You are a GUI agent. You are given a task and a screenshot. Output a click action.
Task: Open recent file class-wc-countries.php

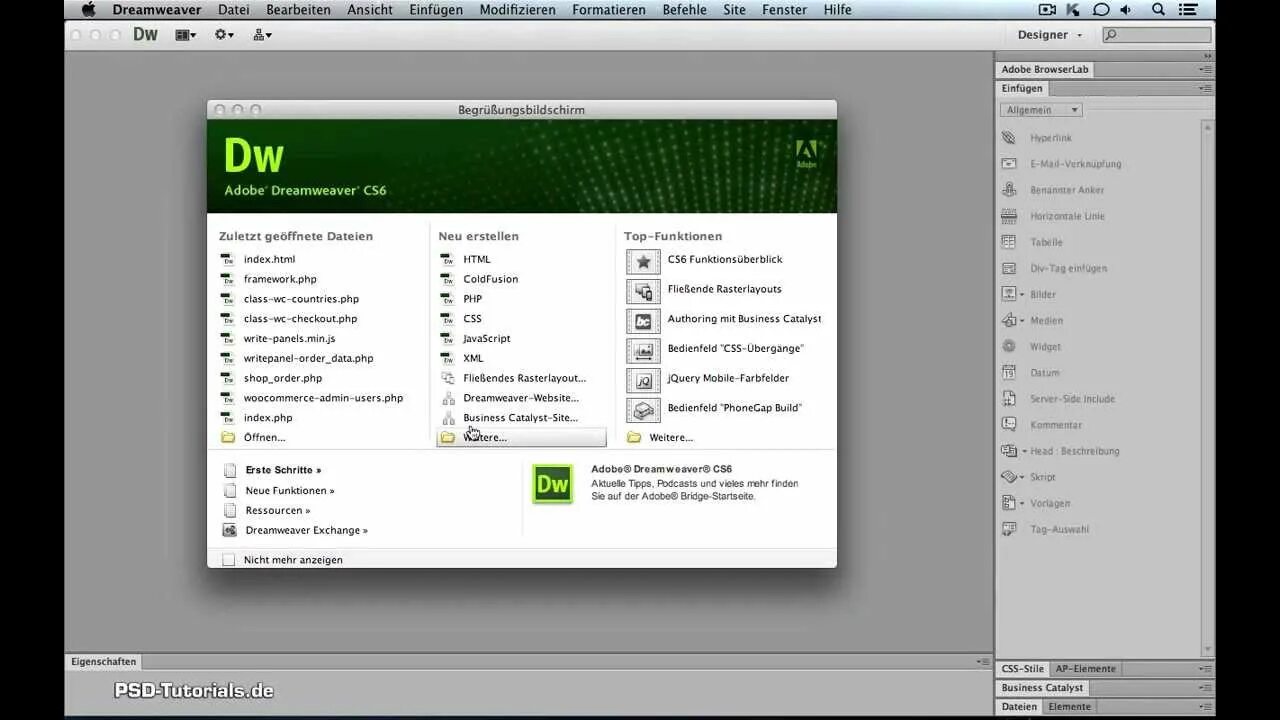pyautogui.click(x=301, y=299)
